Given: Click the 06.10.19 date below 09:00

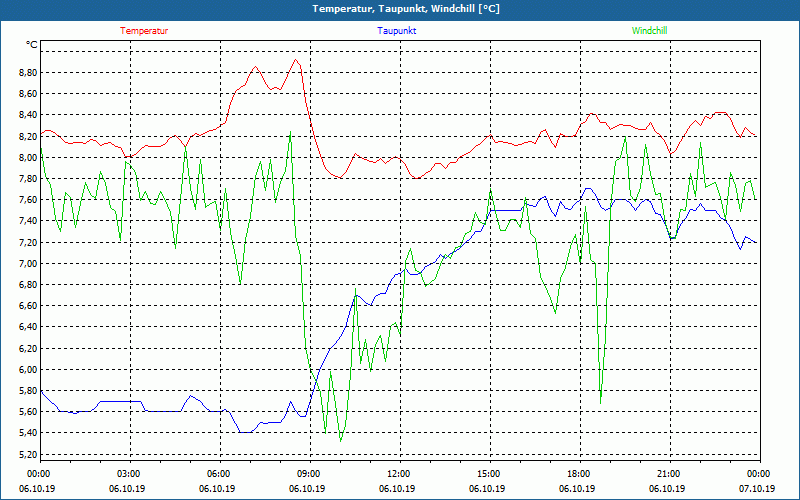Looking at the screenshot, I should 307,488.
